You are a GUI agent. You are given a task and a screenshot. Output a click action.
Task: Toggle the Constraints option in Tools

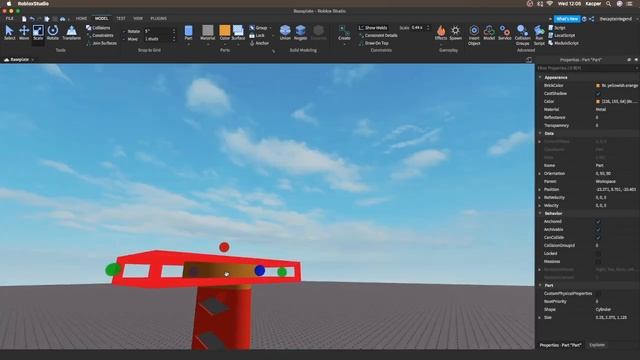[100, 36]
